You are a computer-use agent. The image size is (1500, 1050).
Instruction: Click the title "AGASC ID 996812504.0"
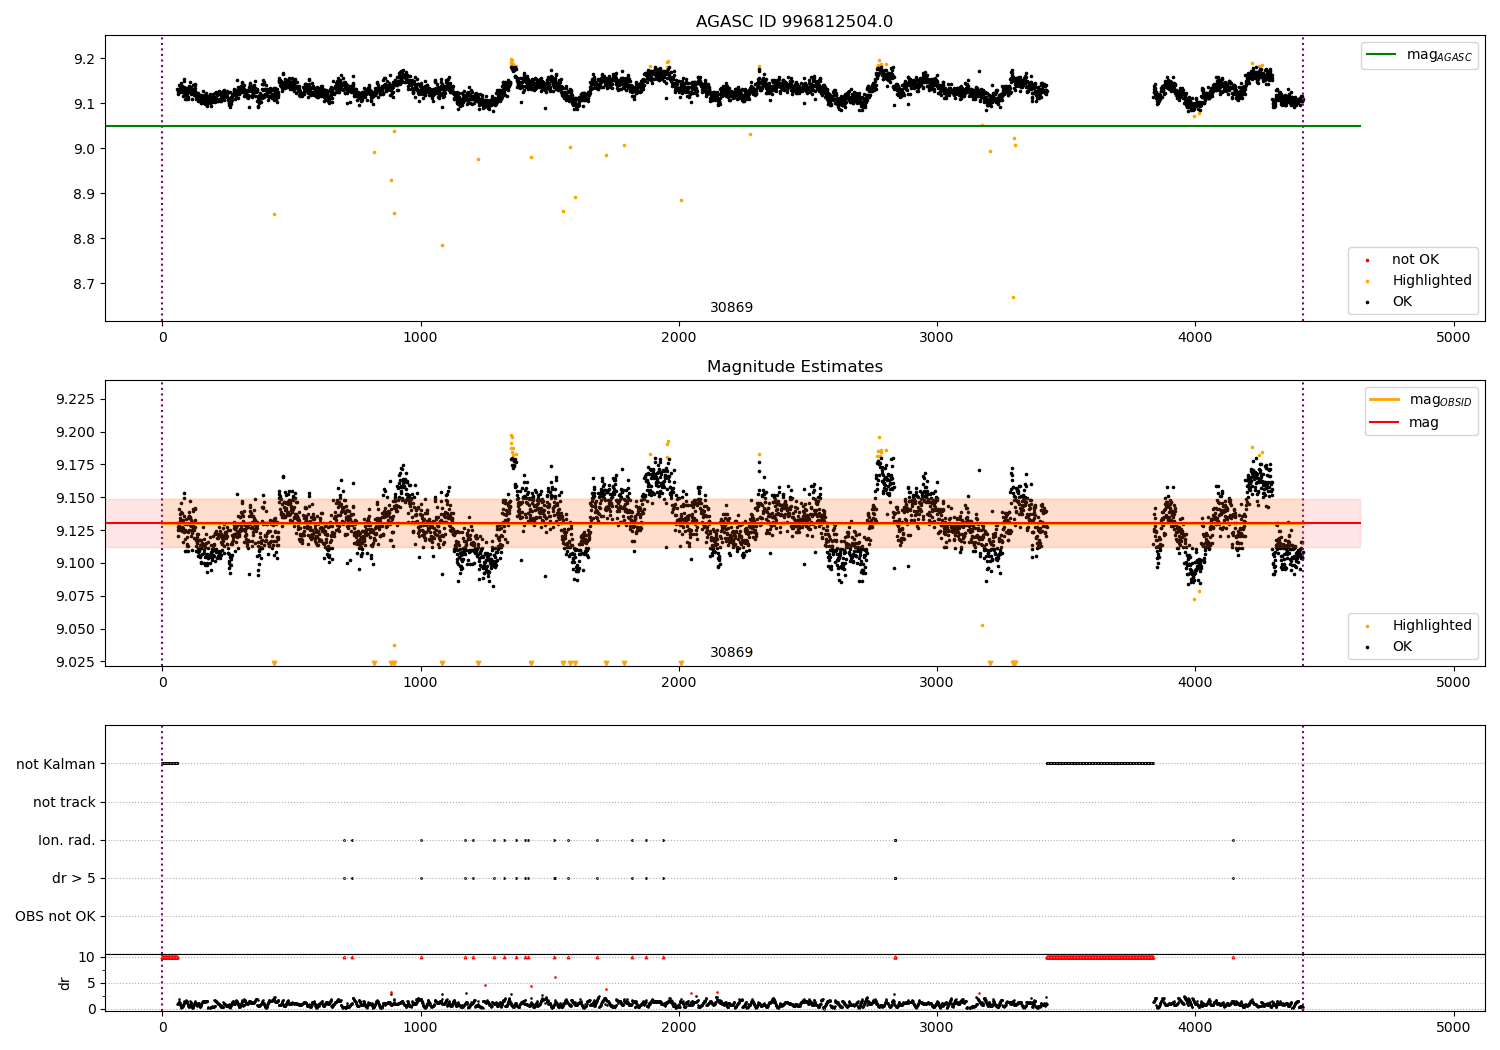[795, 22]
